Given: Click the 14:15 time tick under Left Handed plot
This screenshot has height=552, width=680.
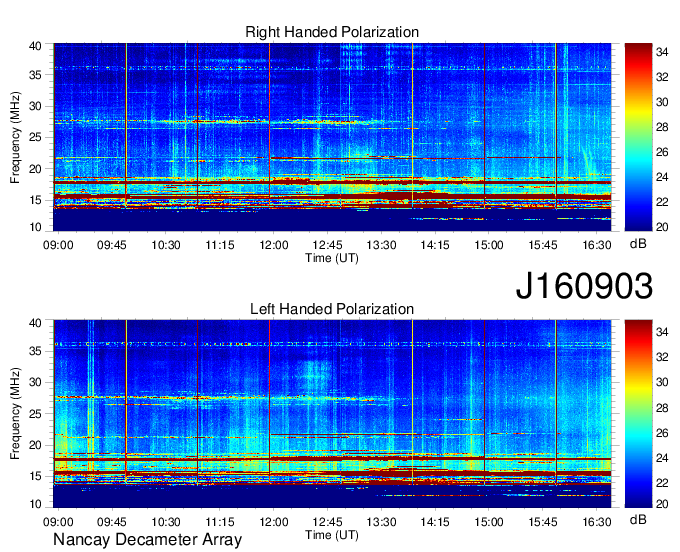Looking at the screenshot, I should [435, 522].
